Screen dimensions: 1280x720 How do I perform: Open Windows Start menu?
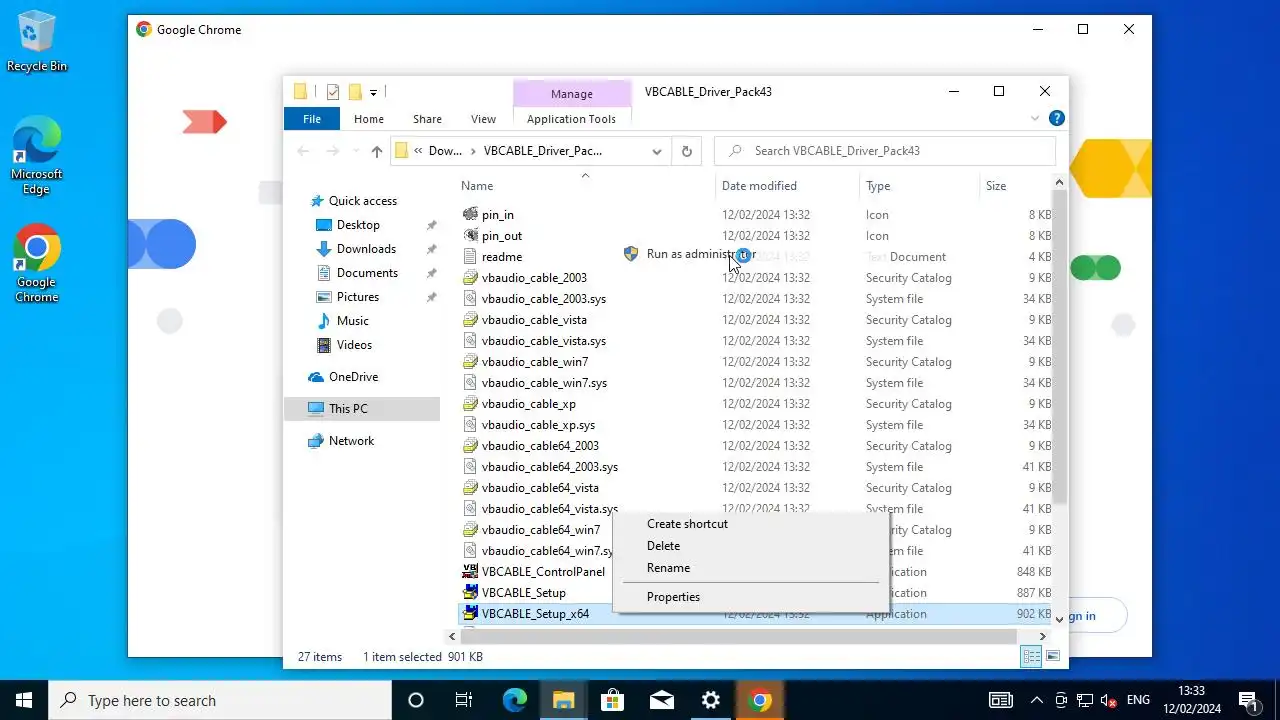pos(24,700)
